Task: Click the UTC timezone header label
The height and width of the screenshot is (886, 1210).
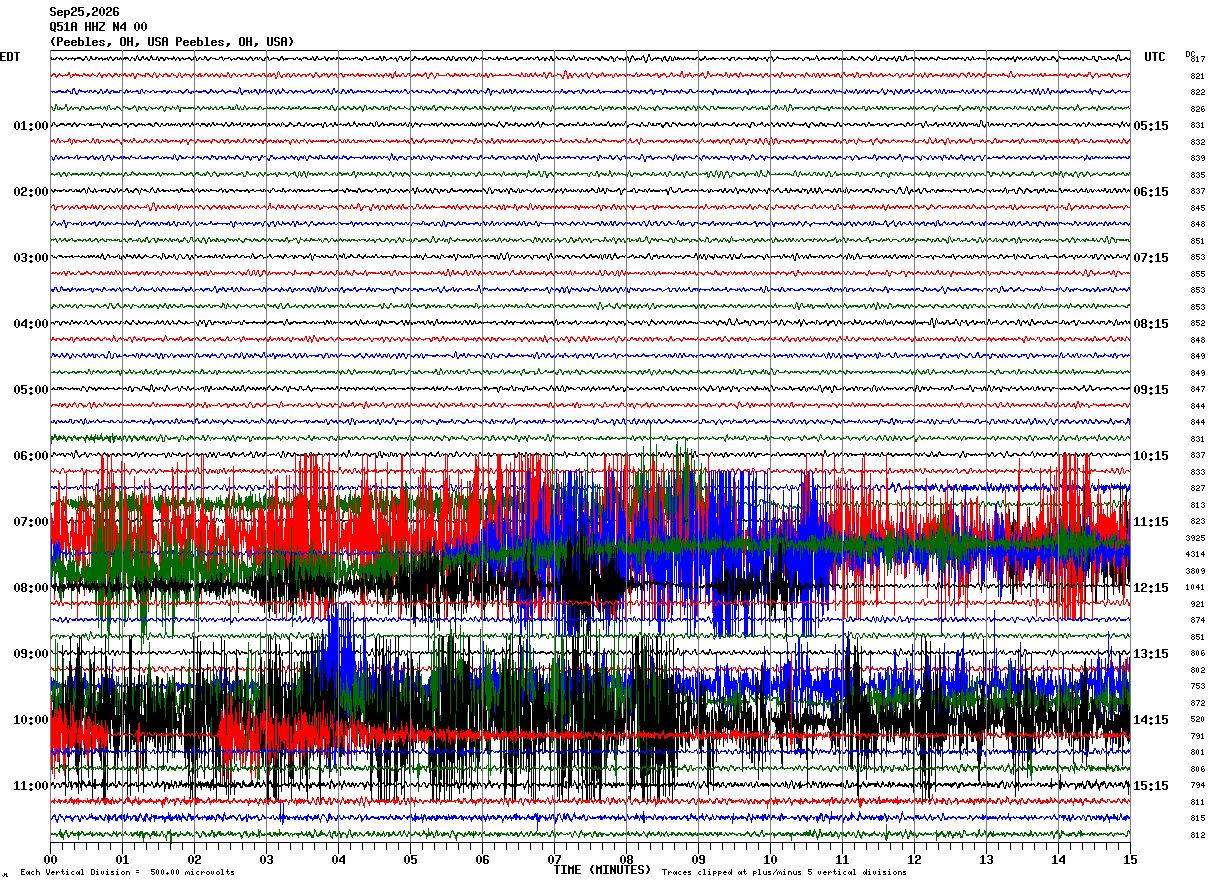Action: [1155, 57]
